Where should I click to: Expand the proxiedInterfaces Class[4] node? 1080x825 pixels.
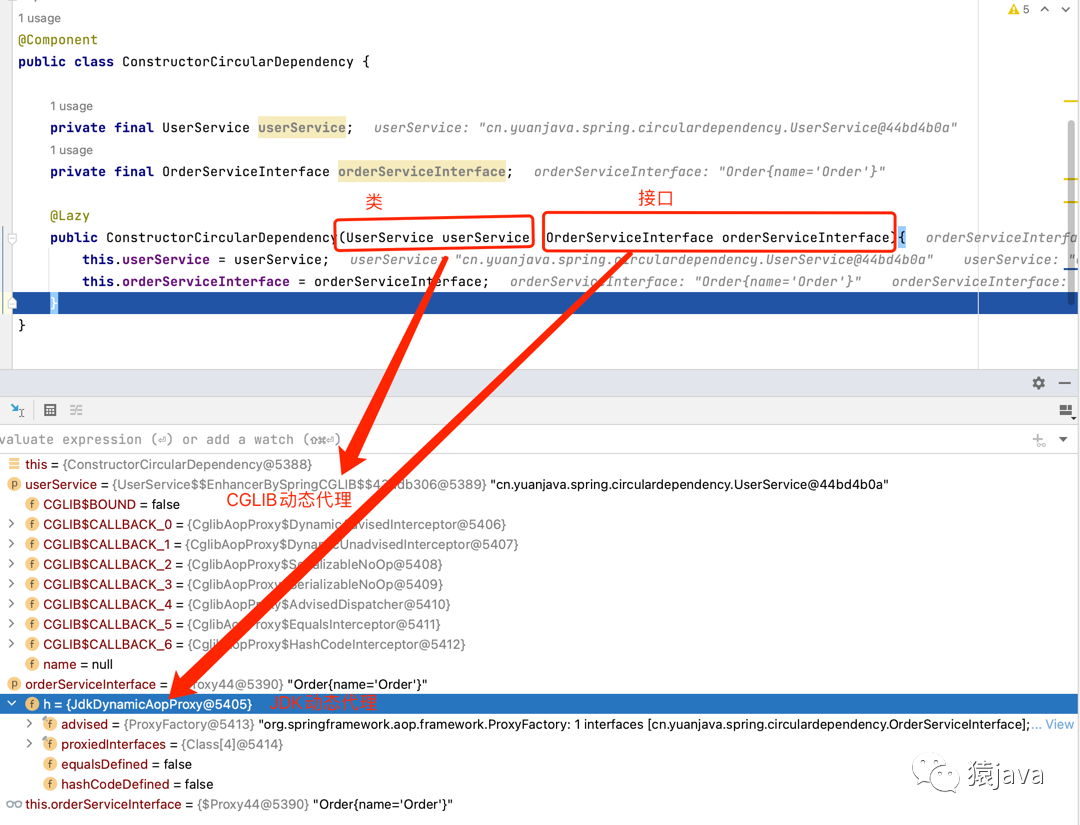click(29, 744)
